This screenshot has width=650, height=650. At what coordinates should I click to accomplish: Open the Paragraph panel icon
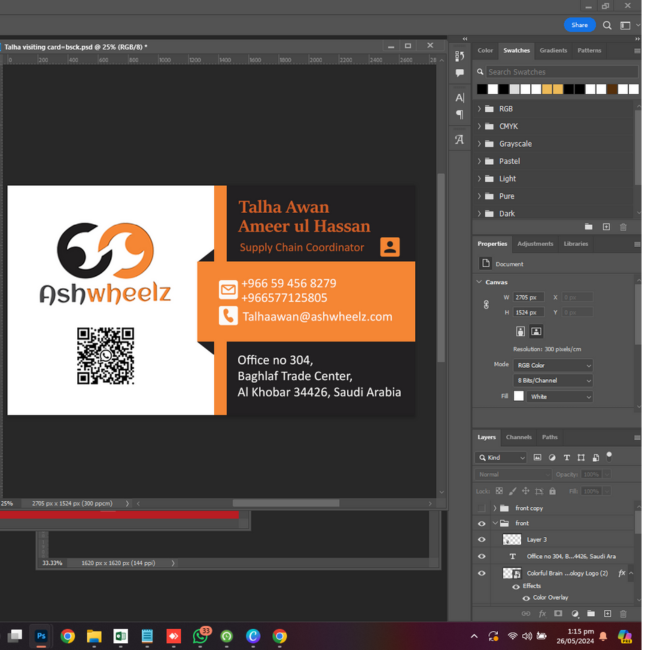(x=459, y=114)
